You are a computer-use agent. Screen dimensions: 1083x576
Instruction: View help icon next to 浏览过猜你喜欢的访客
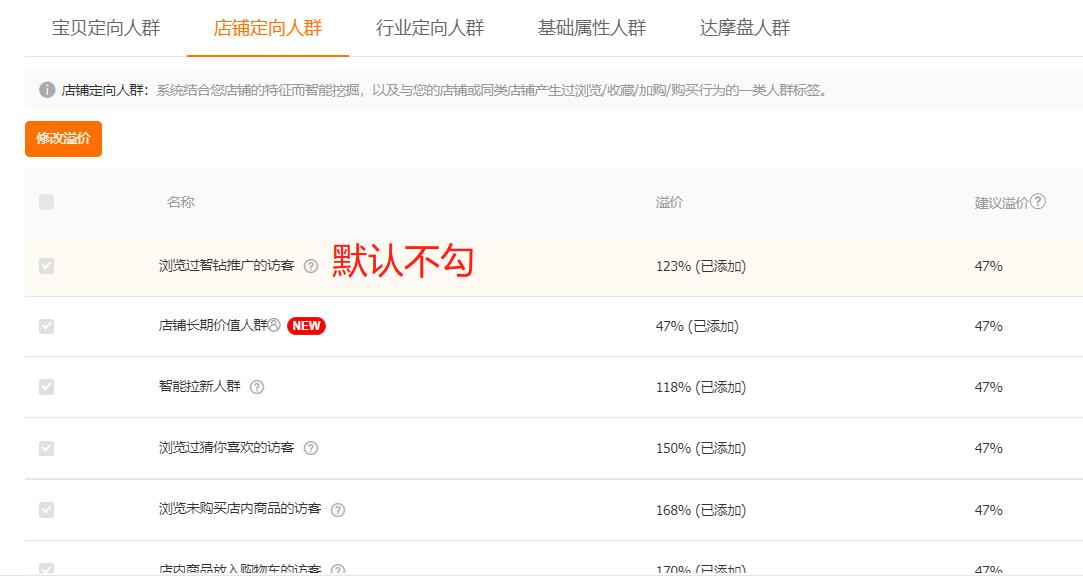(x=312, y=448)
